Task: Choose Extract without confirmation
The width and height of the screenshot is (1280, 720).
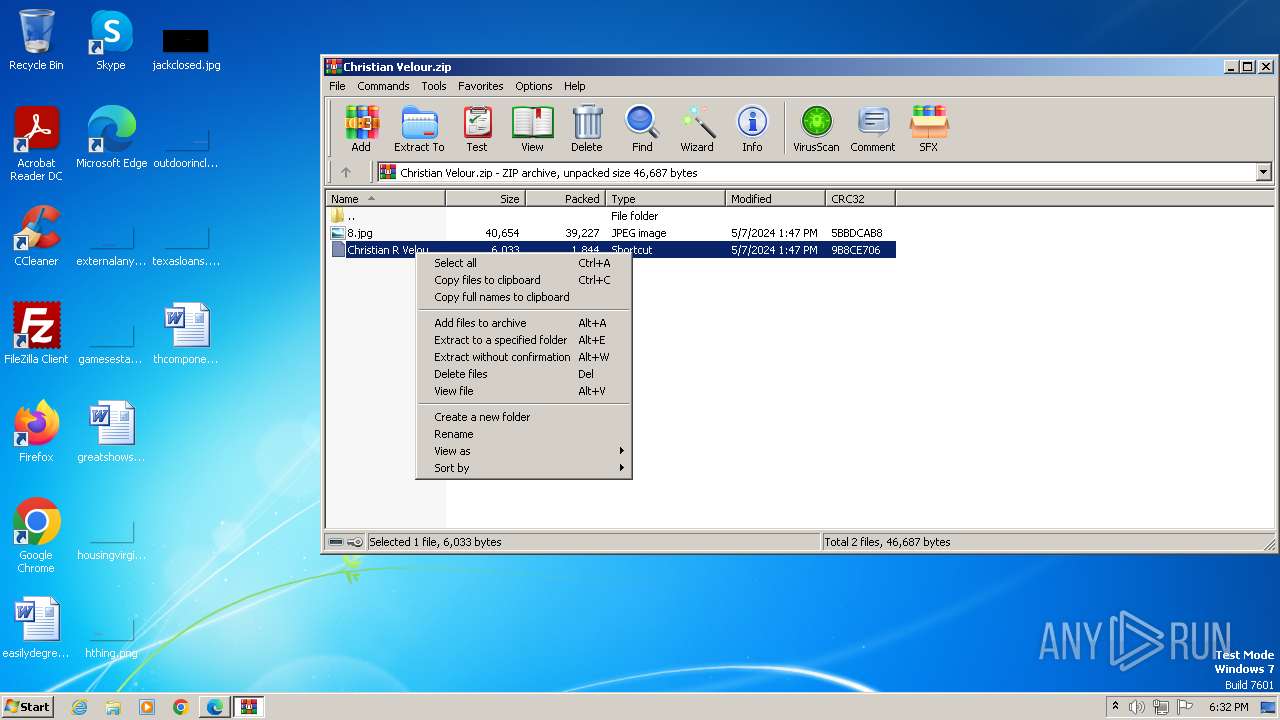Action: 524,357
